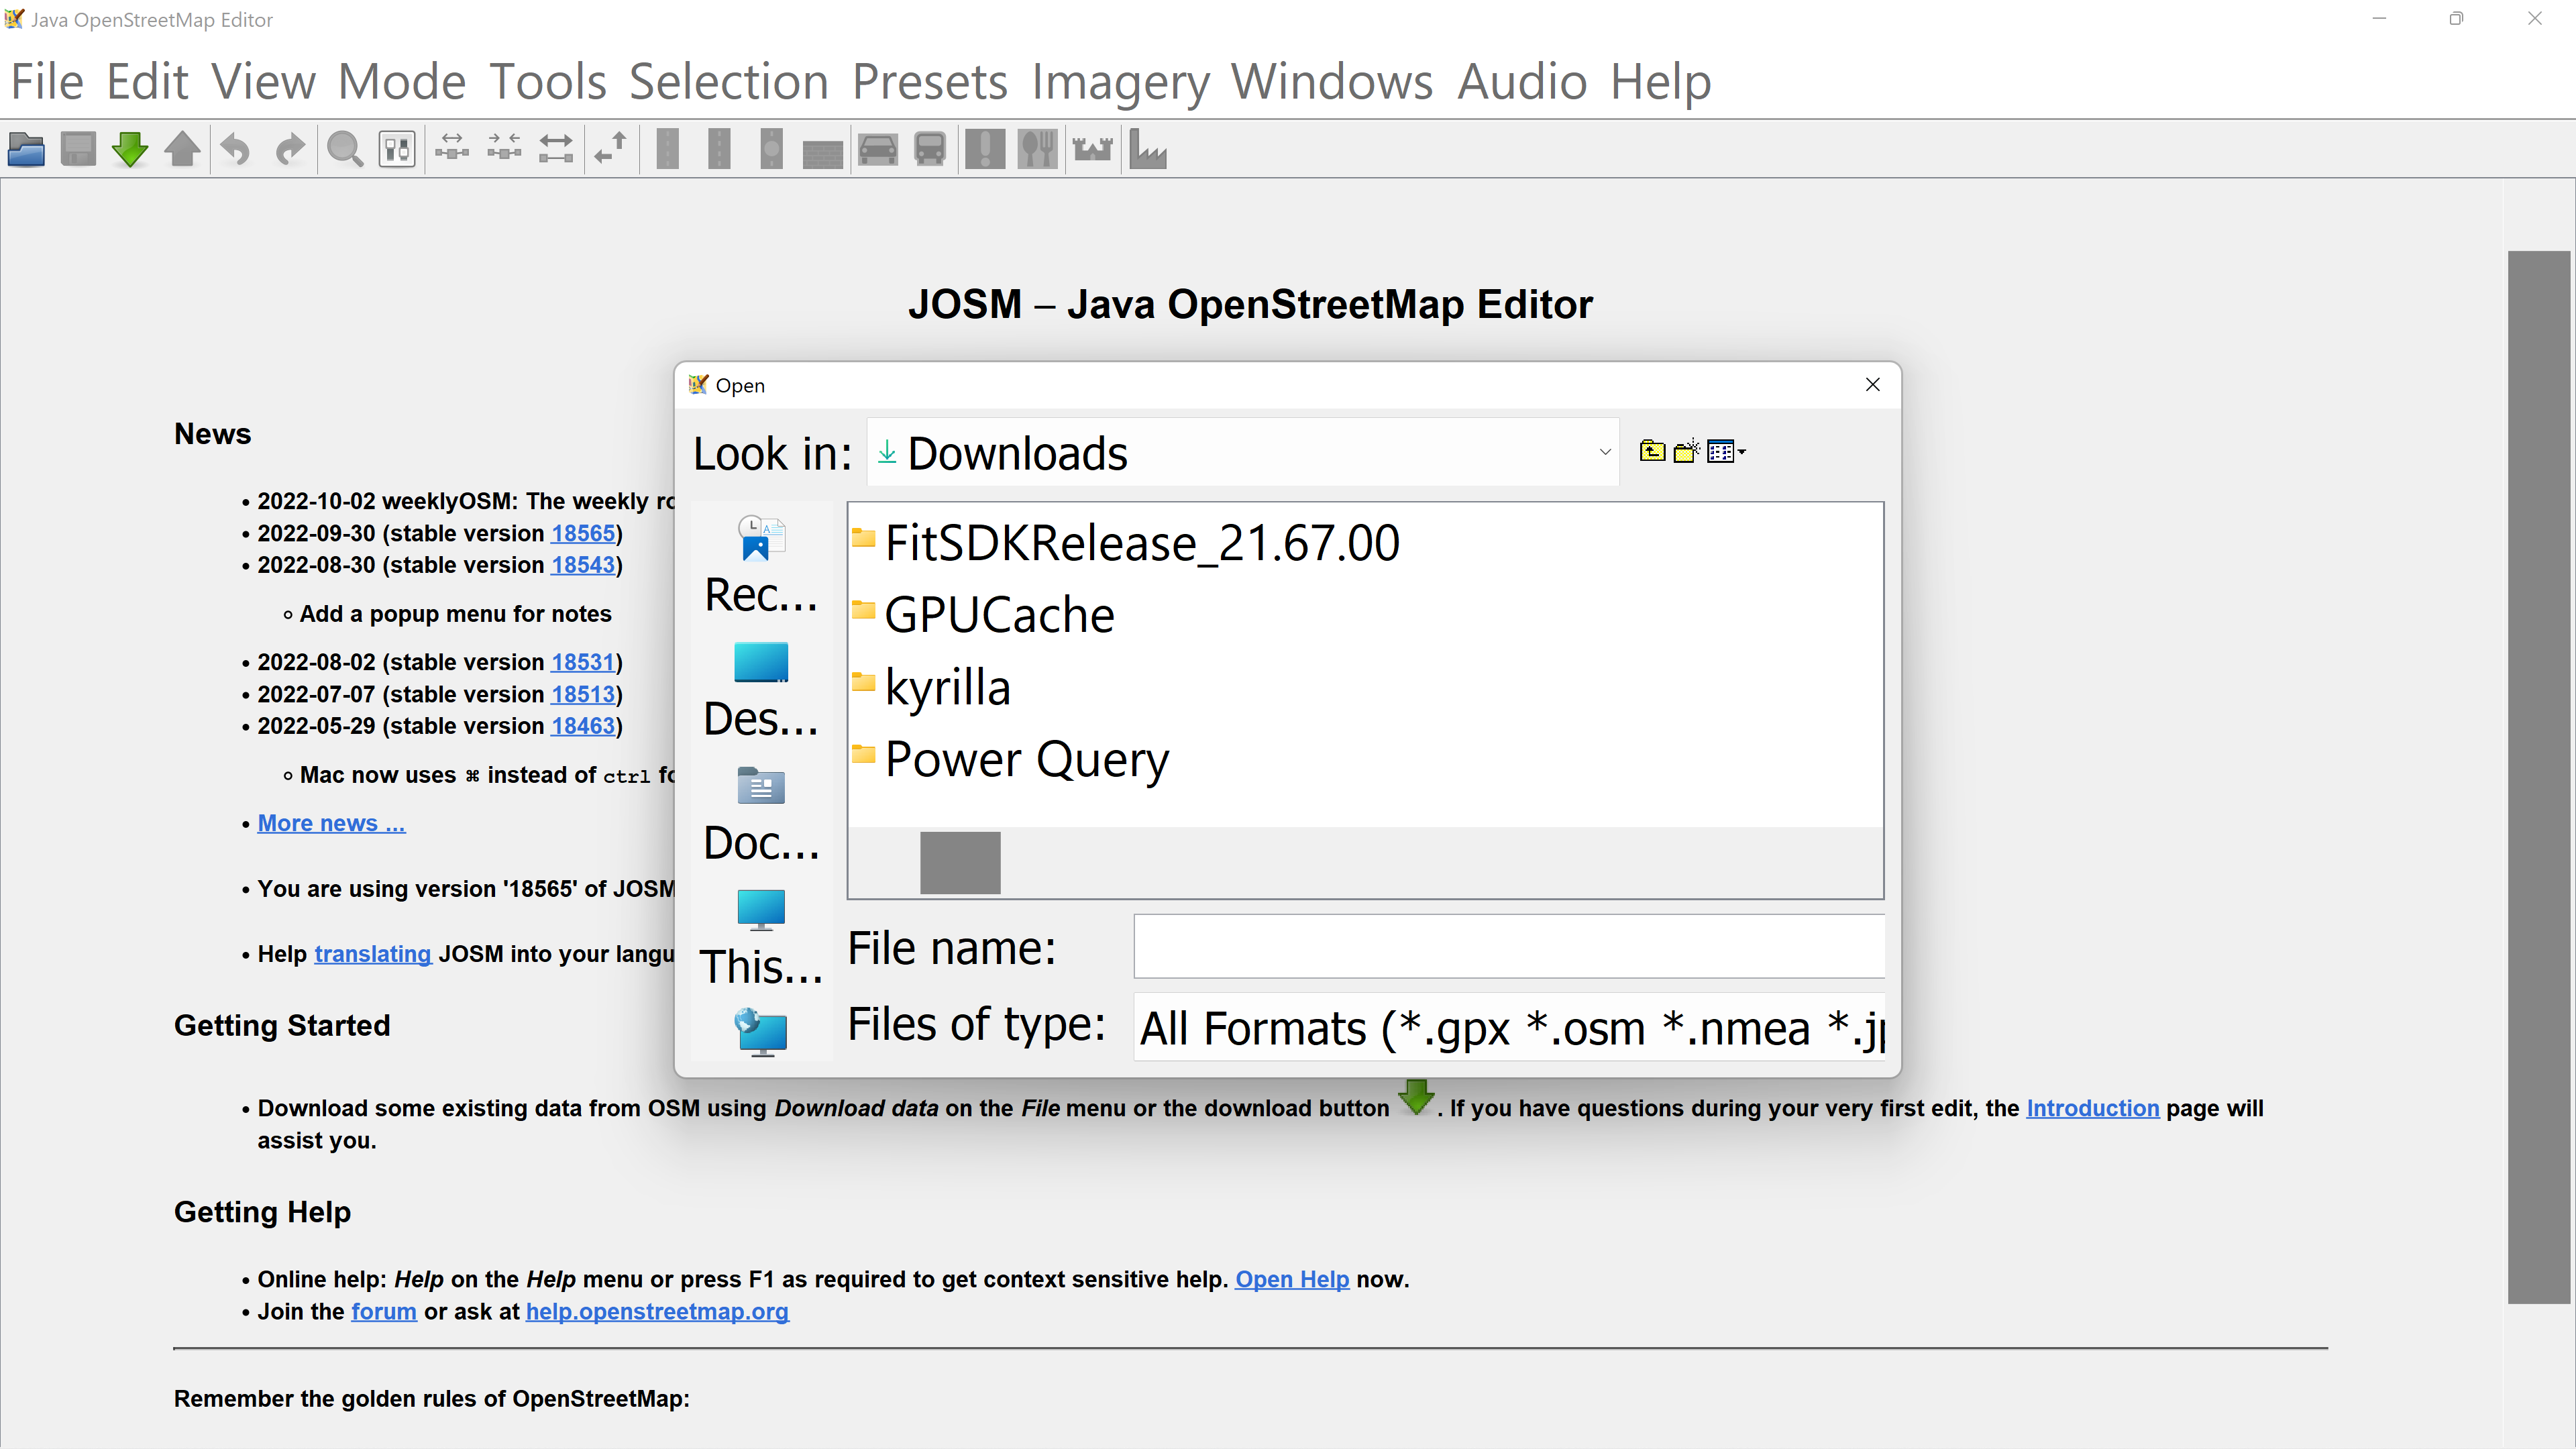2576x1449 pixels.
Task: Click the More news link
Action: pyautogui.click(x=331, y=823)
